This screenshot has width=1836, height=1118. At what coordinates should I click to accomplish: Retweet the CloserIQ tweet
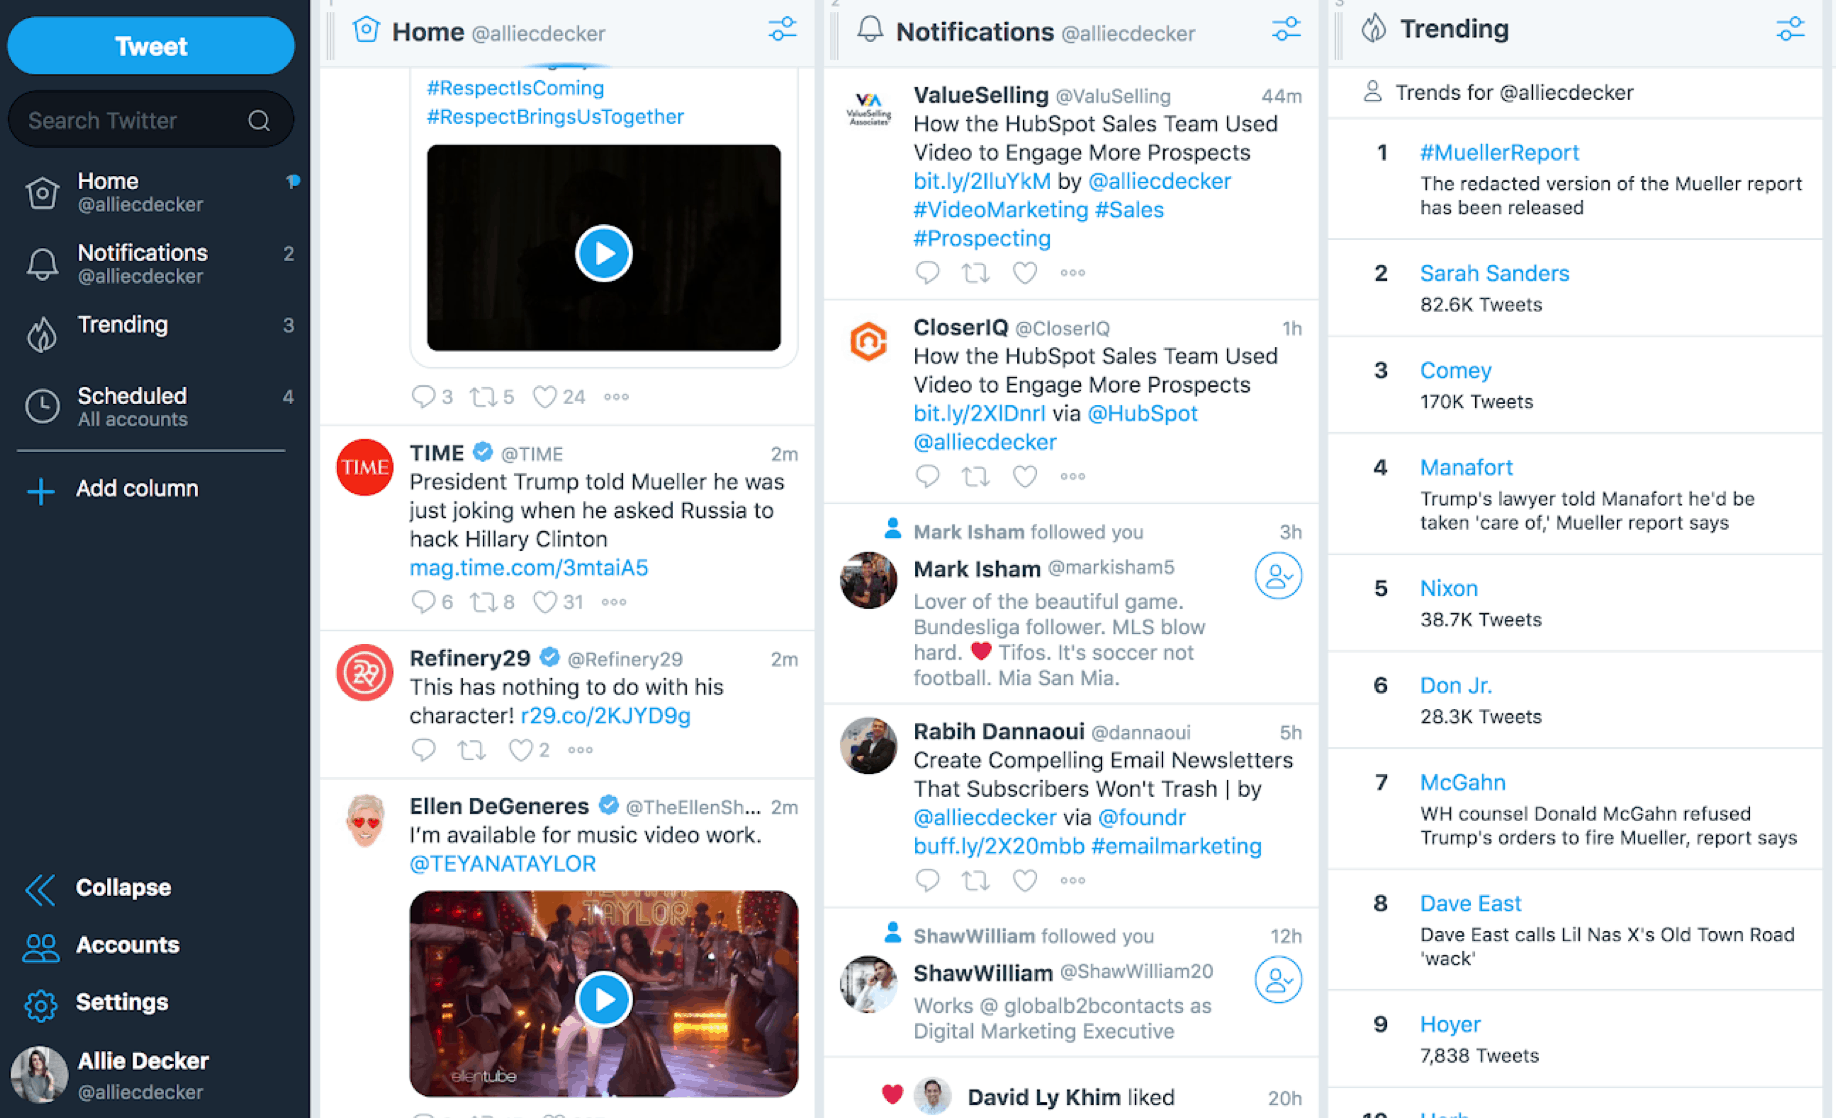pyautogui.click(x=975, y=476)
